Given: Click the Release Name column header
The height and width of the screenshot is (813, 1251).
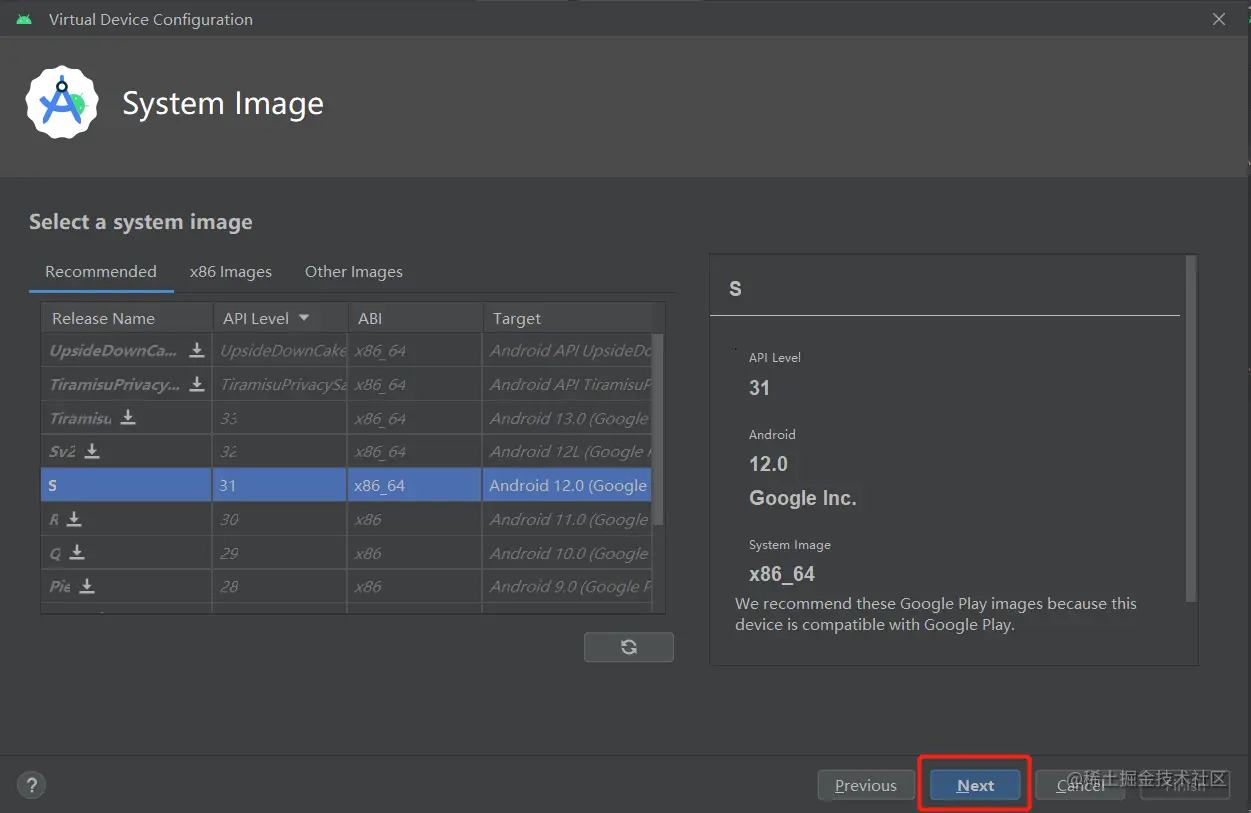Looking at the screenshot, I should click(x=104, y=318).
